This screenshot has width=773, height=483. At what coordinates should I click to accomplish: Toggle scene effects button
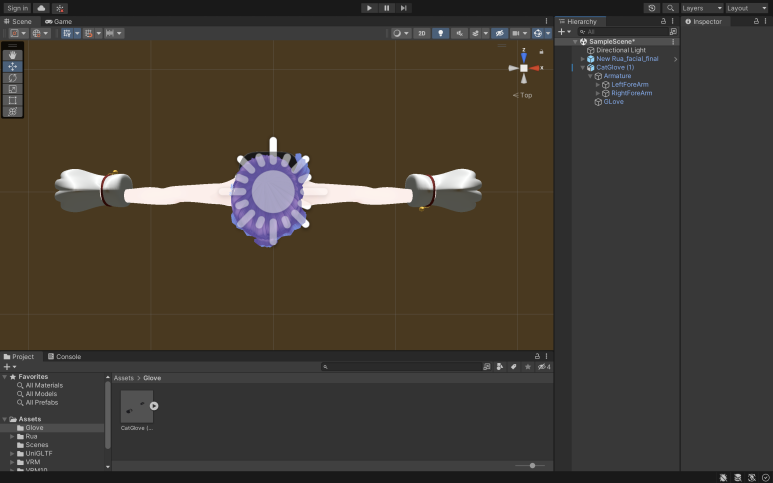(475, 33)
